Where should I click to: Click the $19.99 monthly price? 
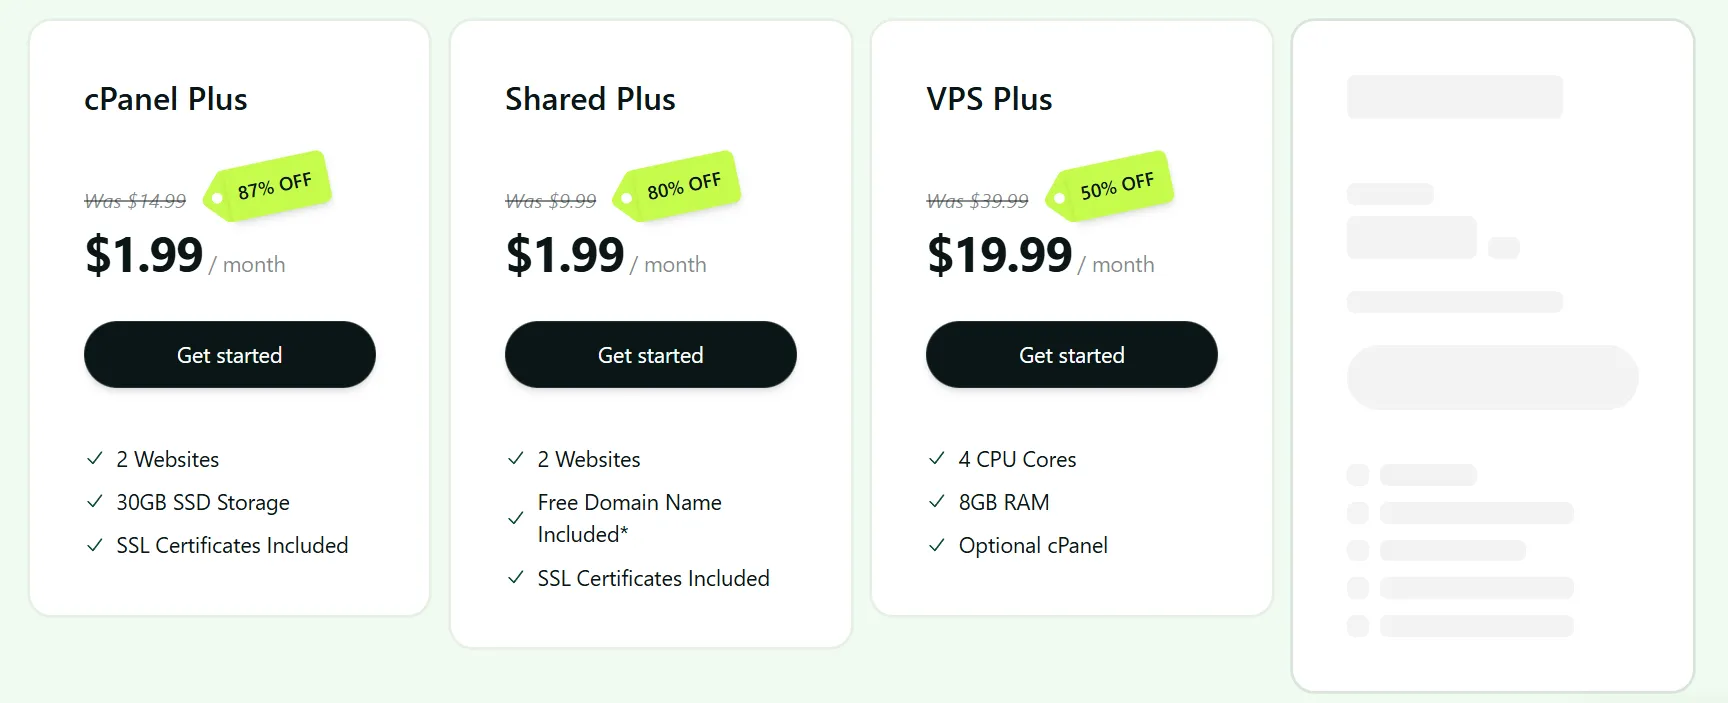coord(999,254)
